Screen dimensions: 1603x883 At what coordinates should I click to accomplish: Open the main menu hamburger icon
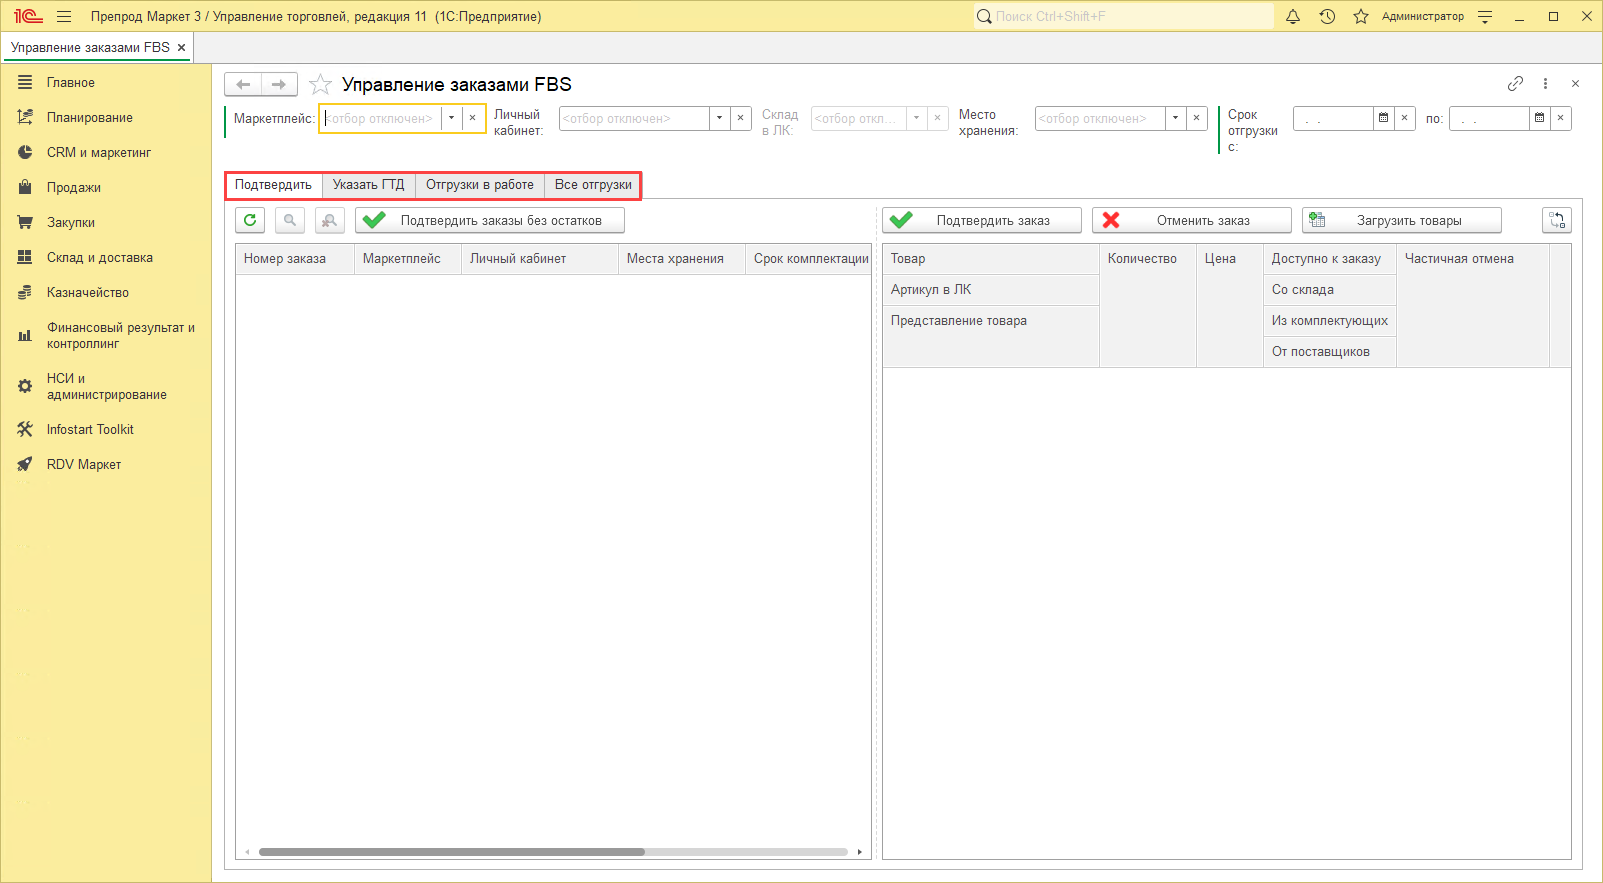point(64,16)
